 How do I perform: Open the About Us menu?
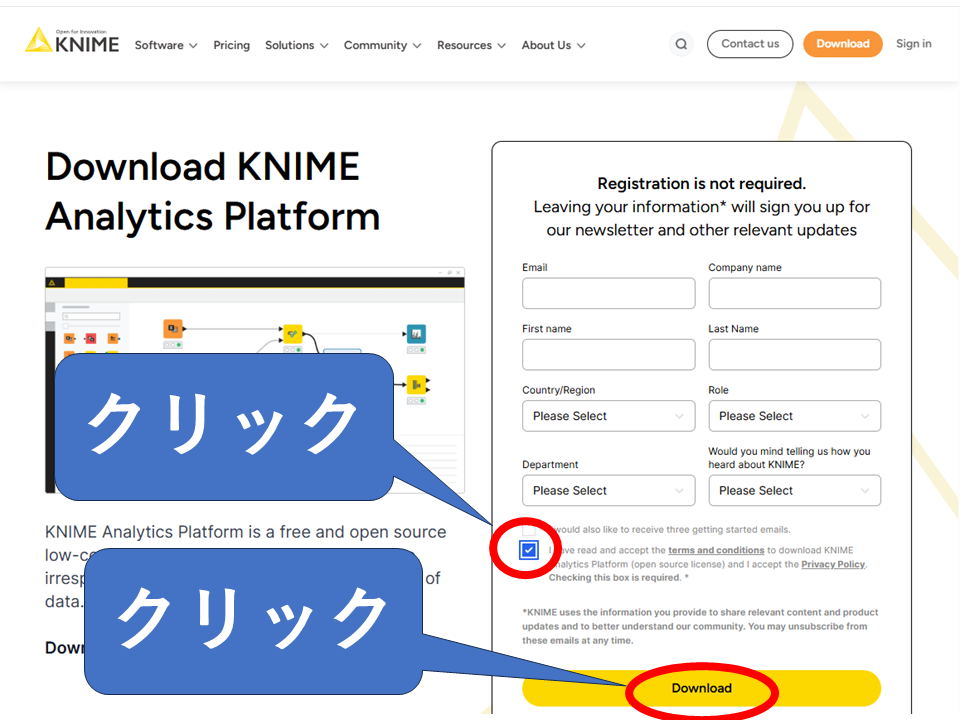tap(553, 45)
